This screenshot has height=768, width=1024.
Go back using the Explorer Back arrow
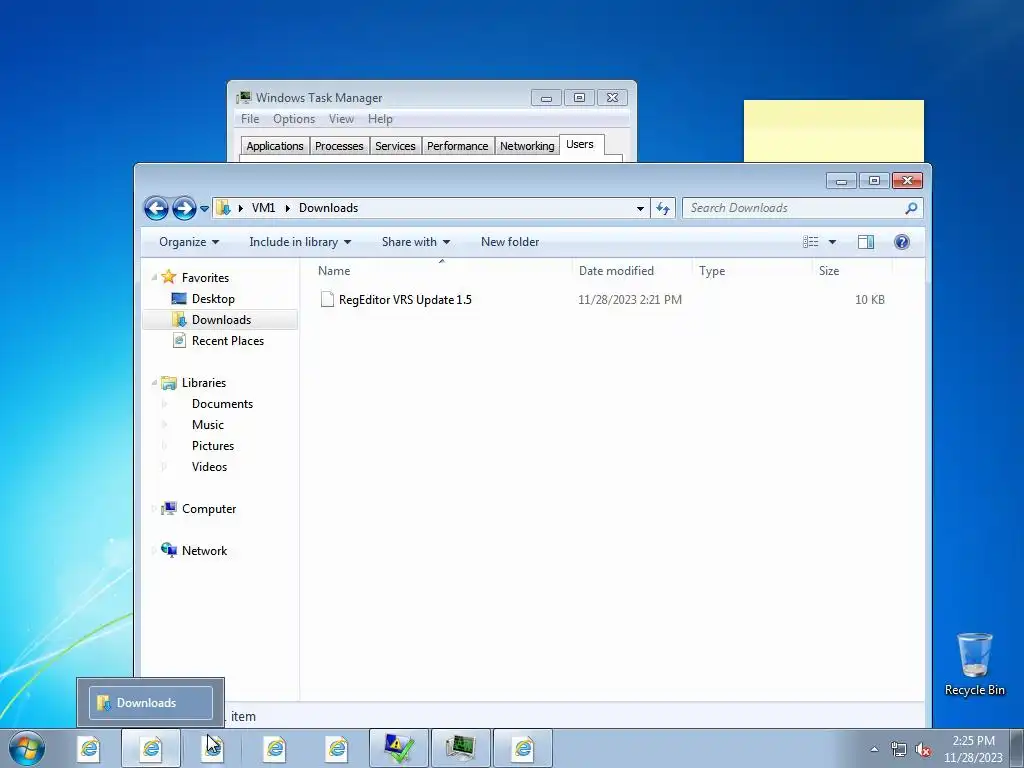[156, 208]
